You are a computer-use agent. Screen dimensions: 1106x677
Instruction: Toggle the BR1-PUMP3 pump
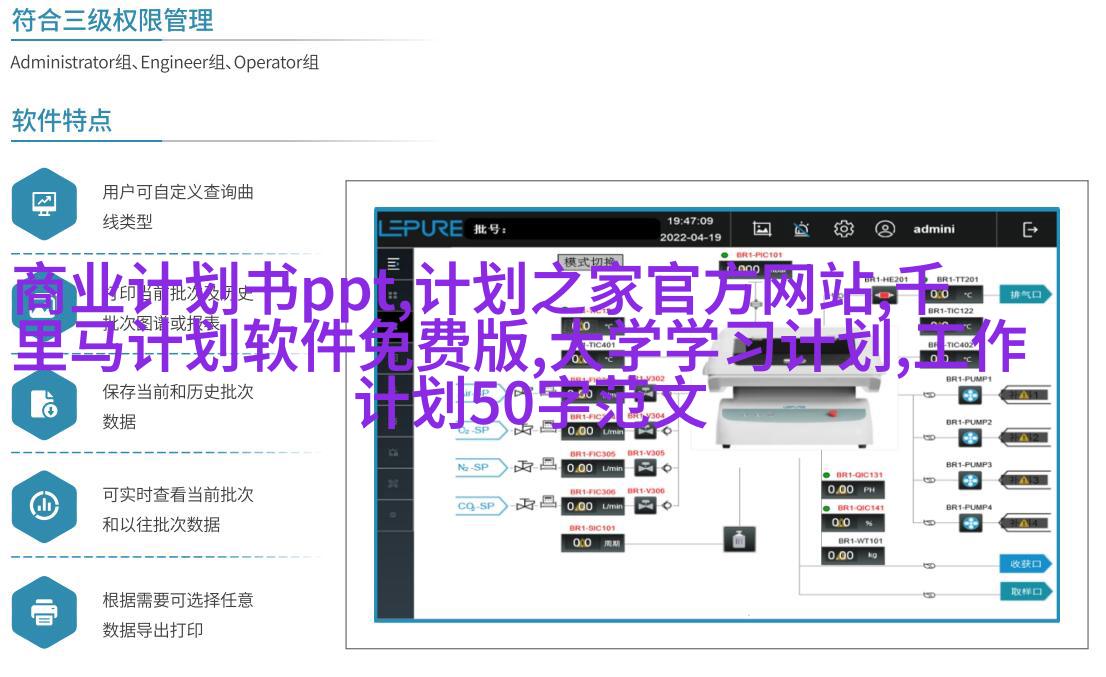pos(970,480)
